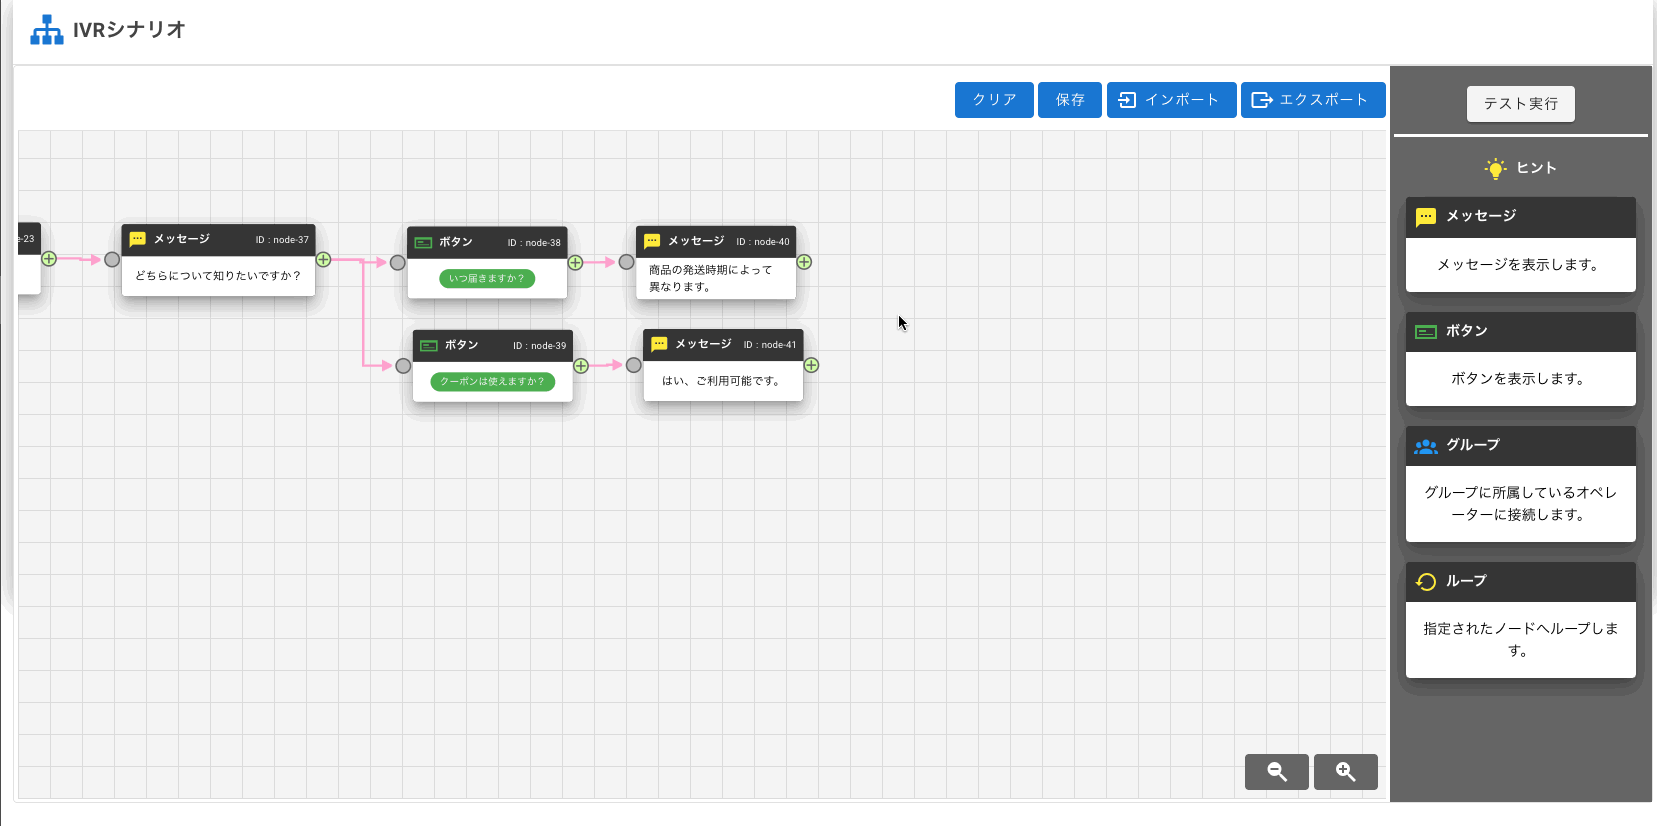Click the lightbulb hint icon
This screenshot has width=1657, height=826.
point(1495,168)
